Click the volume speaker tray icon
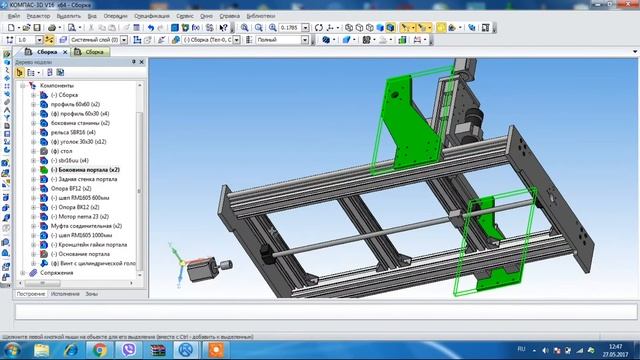The image size is (640, 360). click(545, 350)
